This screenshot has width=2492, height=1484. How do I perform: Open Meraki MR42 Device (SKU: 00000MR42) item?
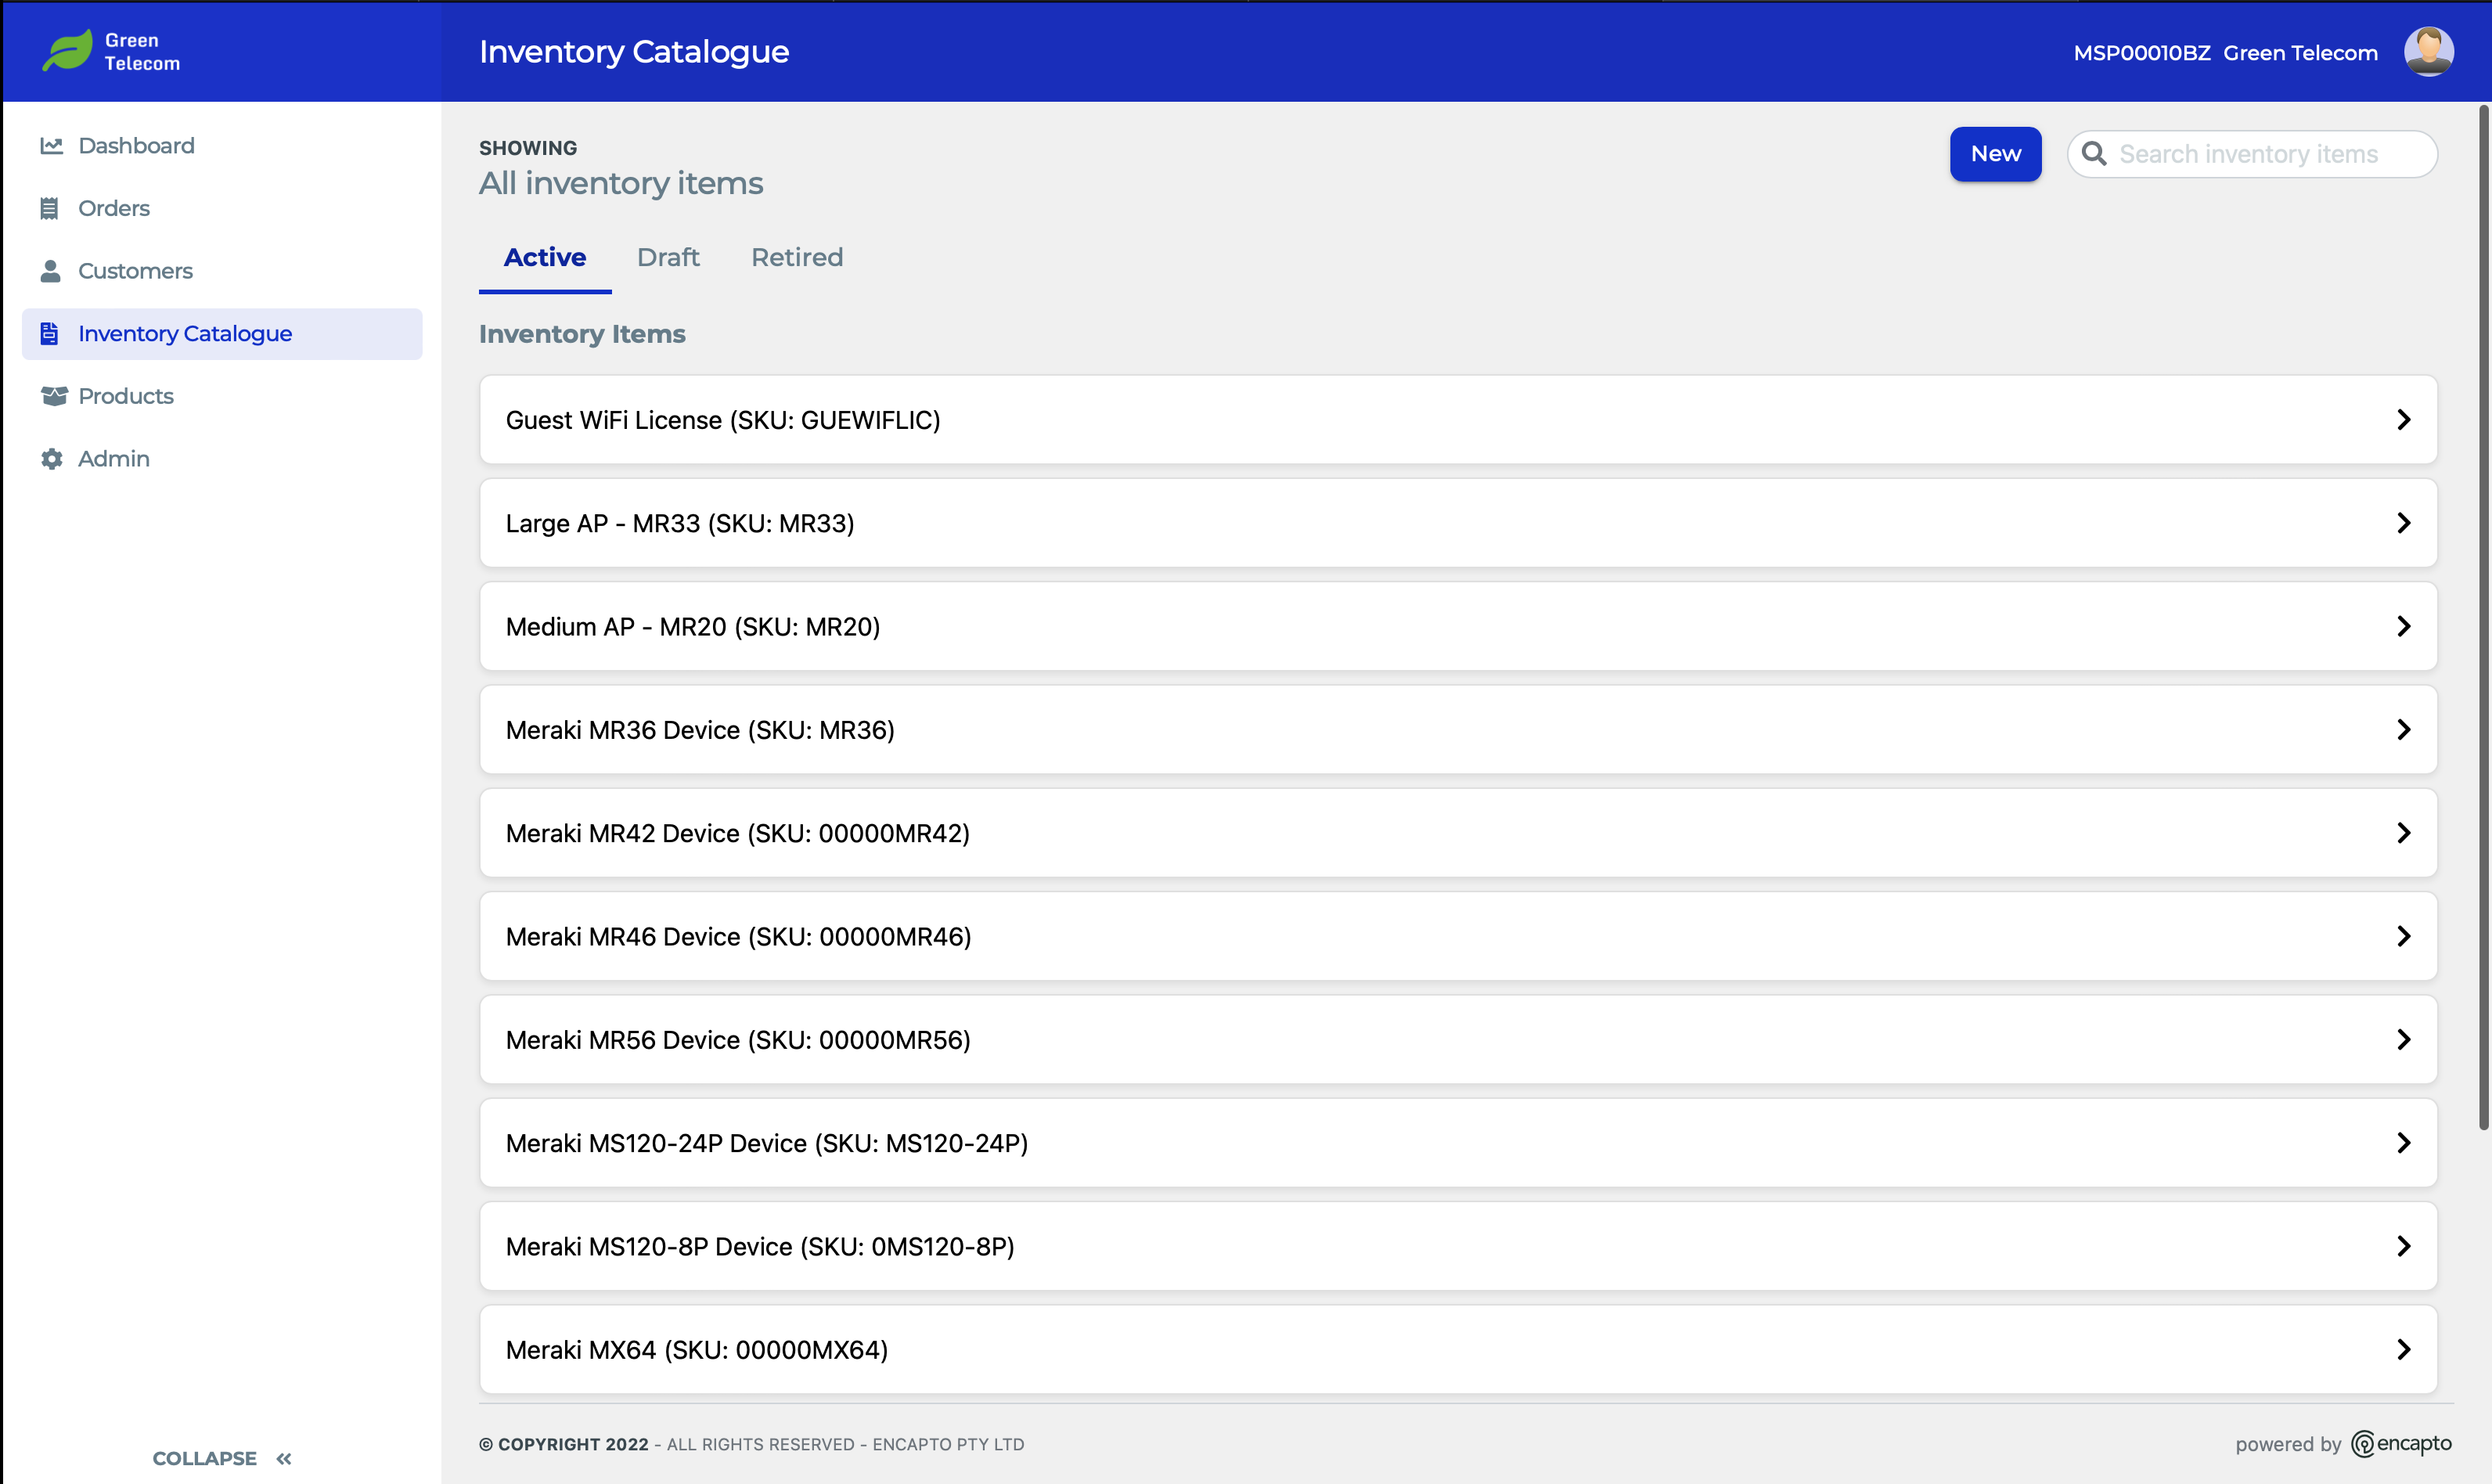point(1458,833)
